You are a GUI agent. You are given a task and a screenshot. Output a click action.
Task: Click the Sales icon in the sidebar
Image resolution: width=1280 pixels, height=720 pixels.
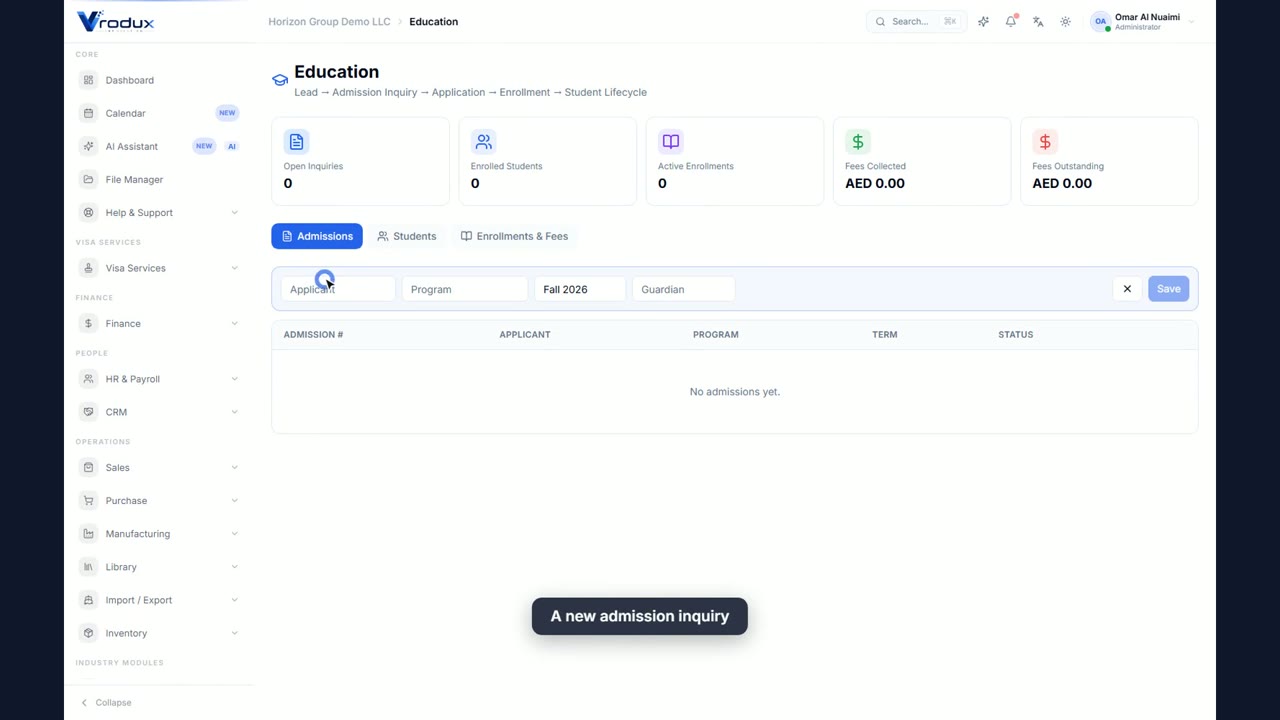[x=88, y=467]
